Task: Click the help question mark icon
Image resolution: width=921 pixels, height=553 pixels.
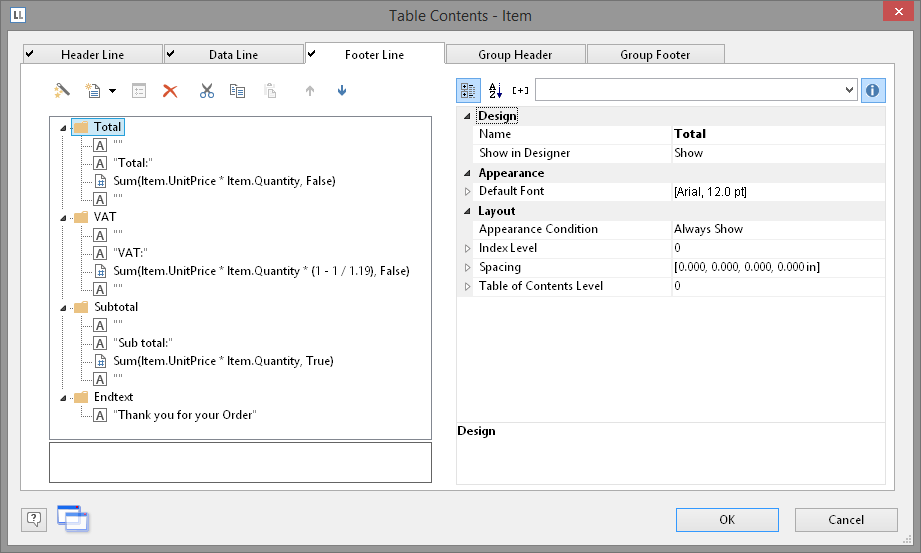Action: pyautogui.click(x=35, y=518)
